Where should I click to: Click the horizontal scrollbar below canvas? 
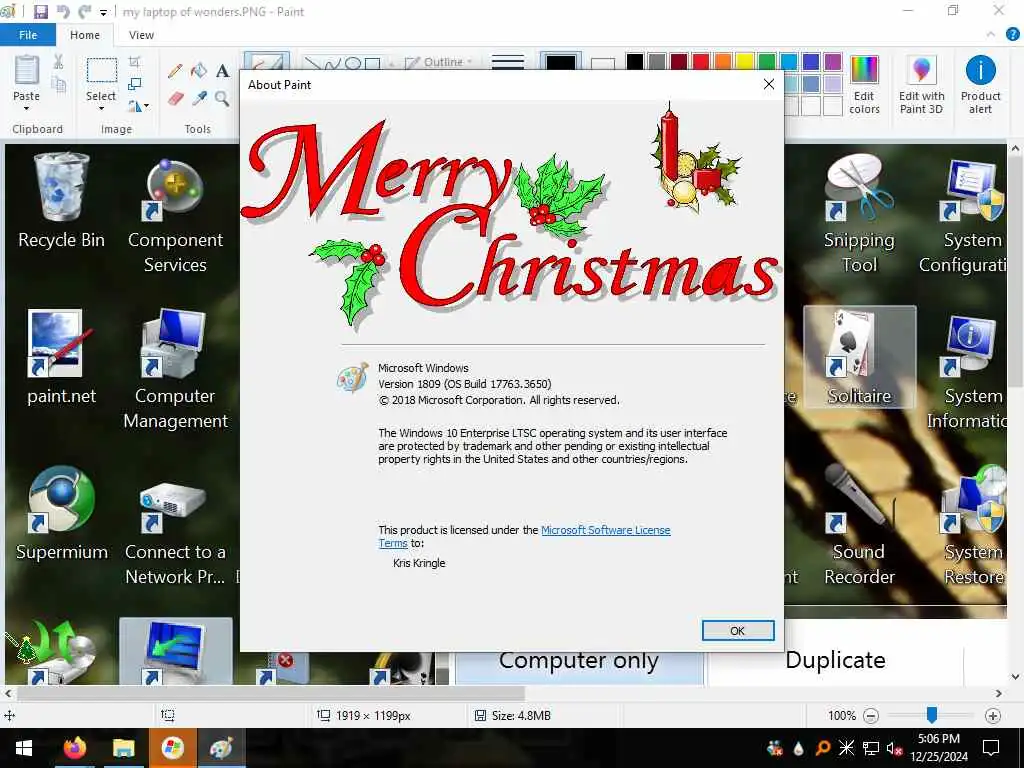[271, 693]
